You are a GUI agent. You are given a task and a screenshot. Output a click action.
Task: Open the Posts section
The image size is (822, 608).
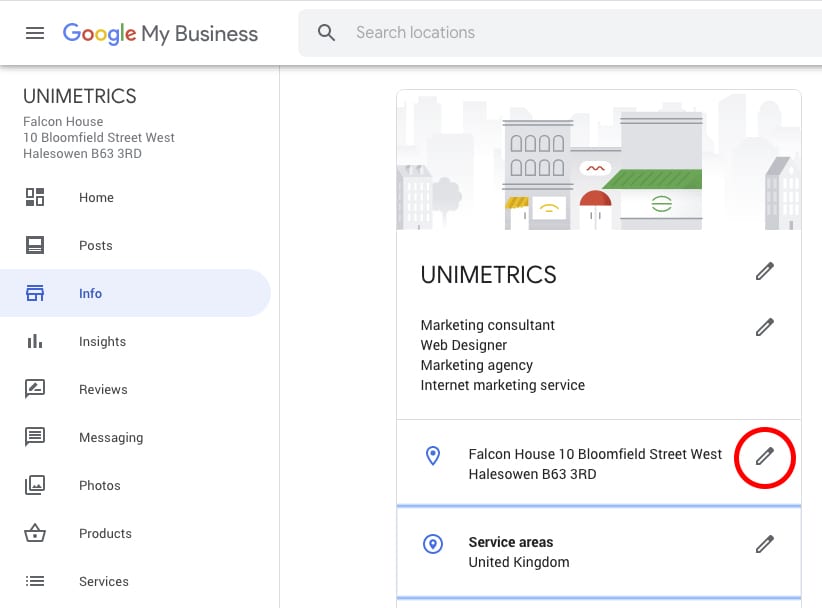pos(96,246)
